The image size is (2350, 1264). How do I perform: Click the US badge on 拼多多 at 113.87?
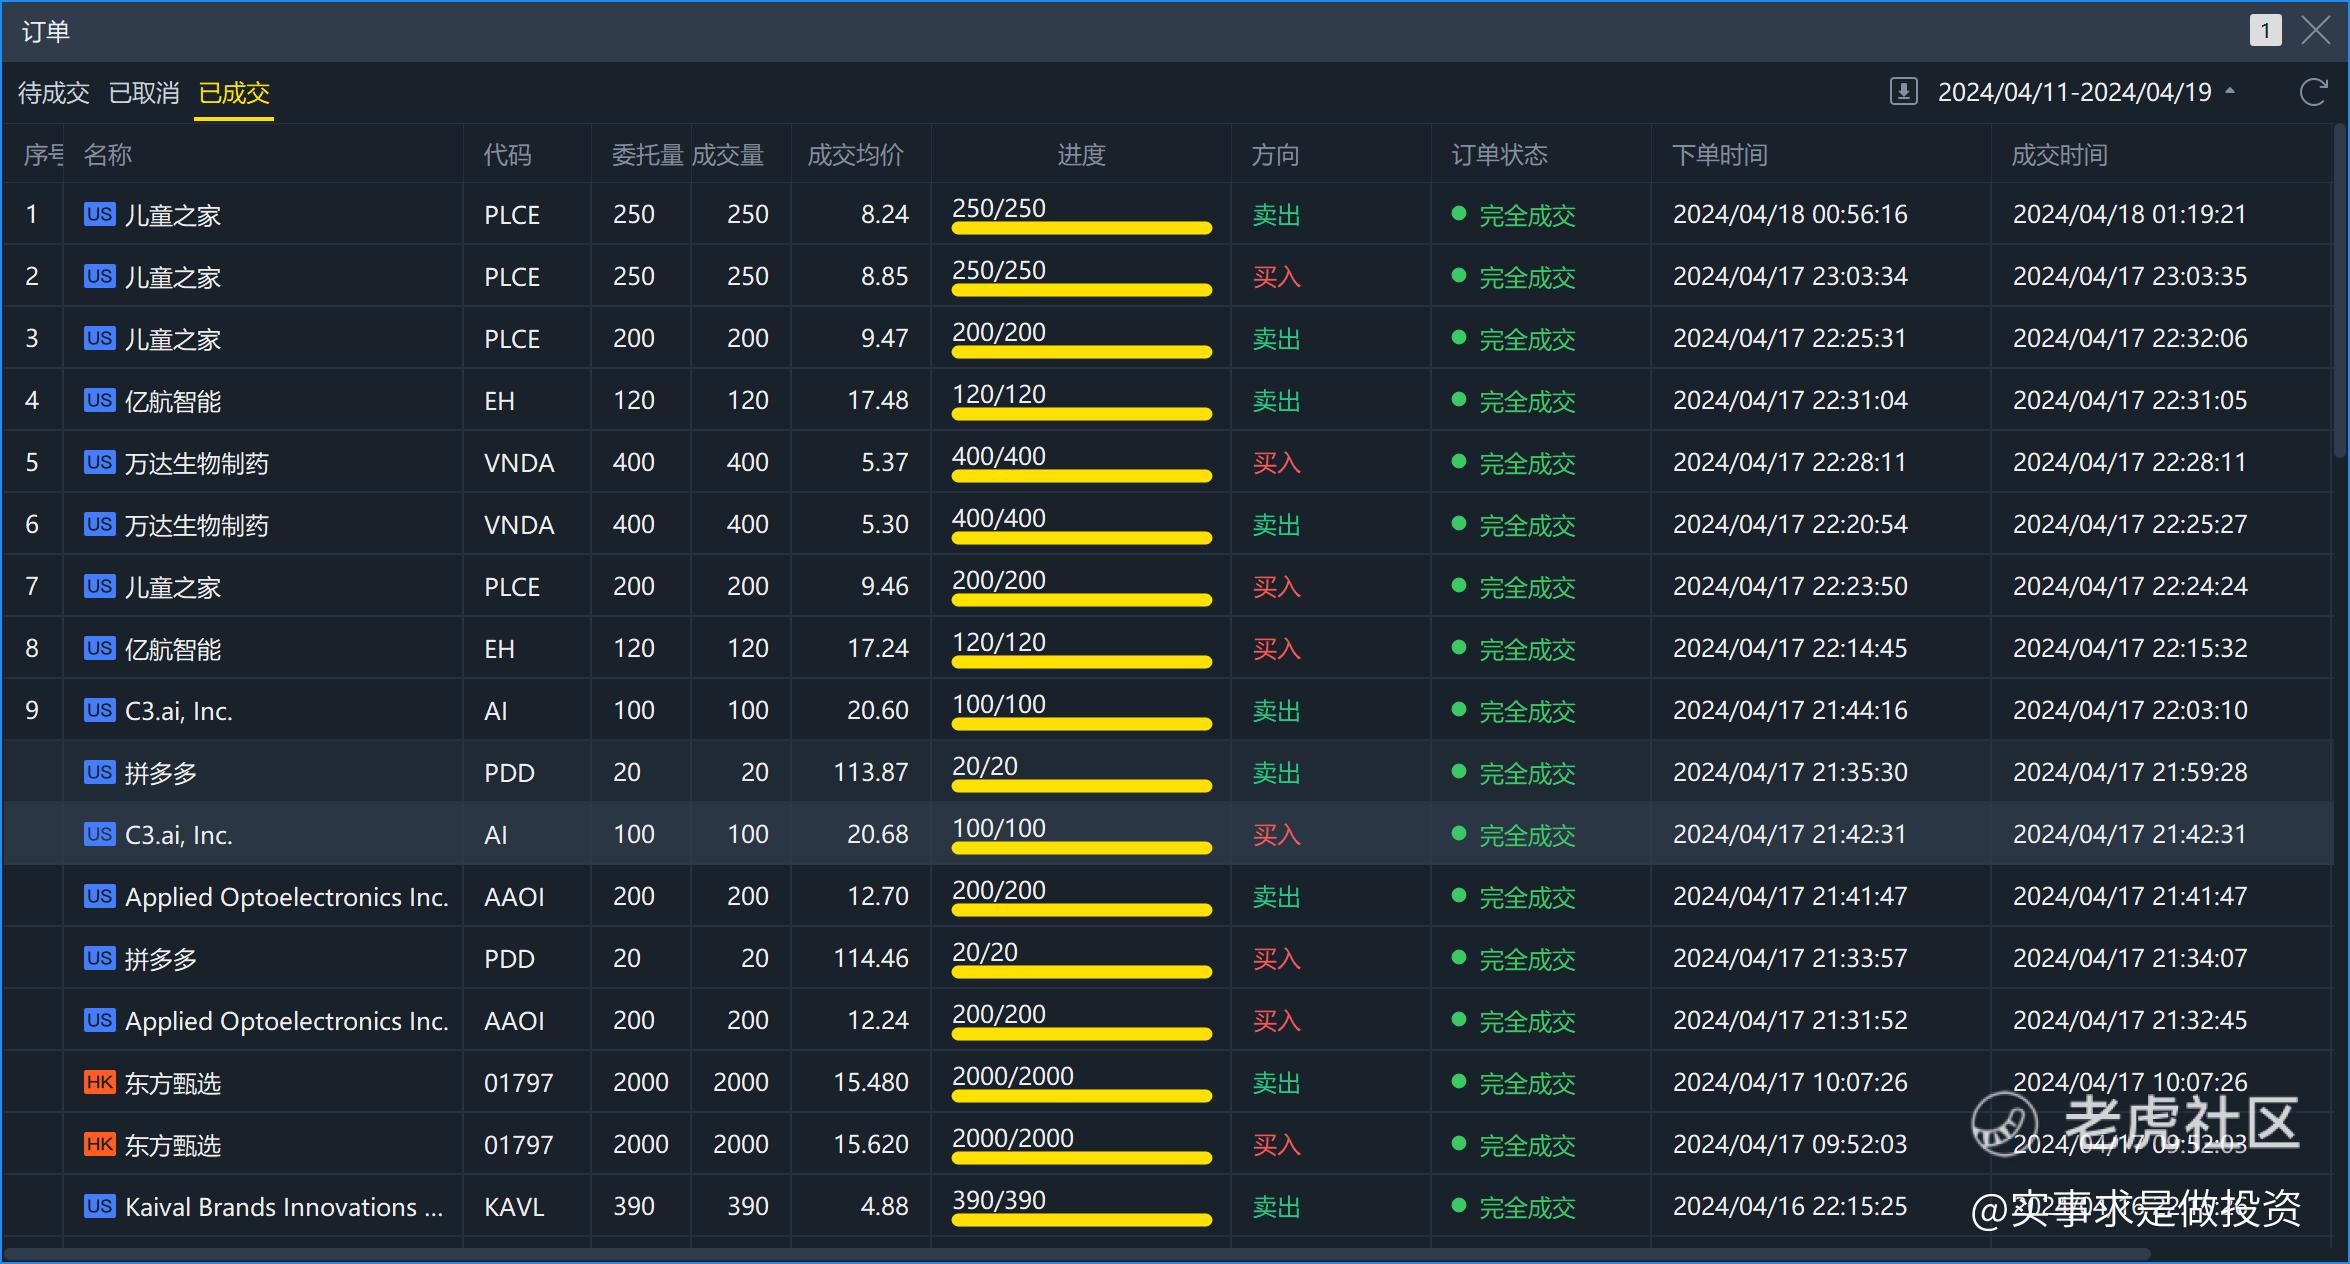[99, 772]
